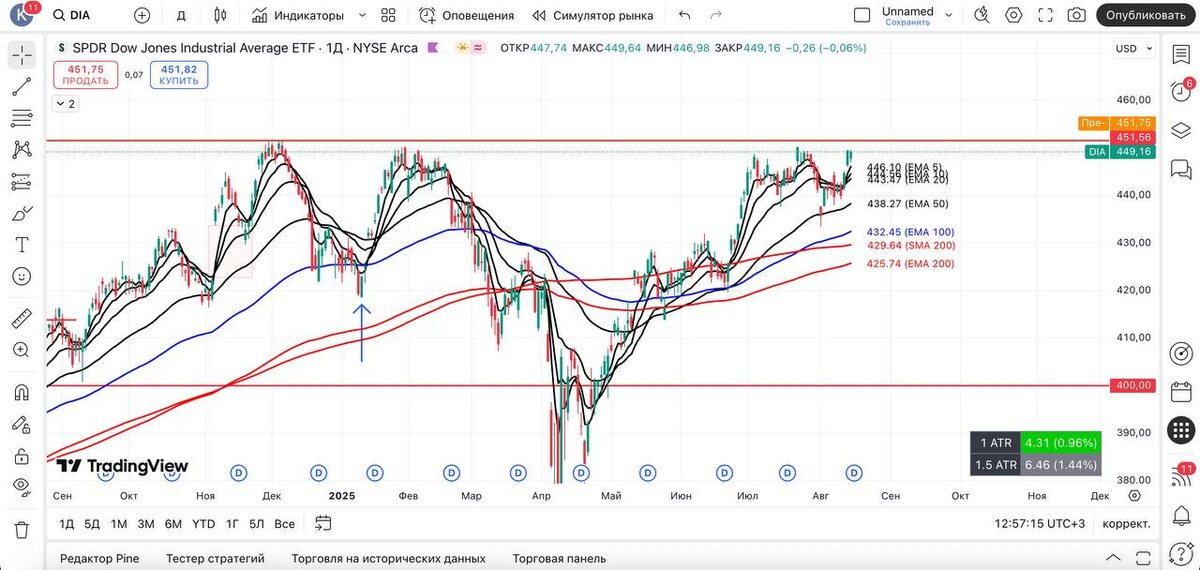Open the USD currency dropdown
The width and height of the screenshot is (1200, 570).
(1132, 48)
